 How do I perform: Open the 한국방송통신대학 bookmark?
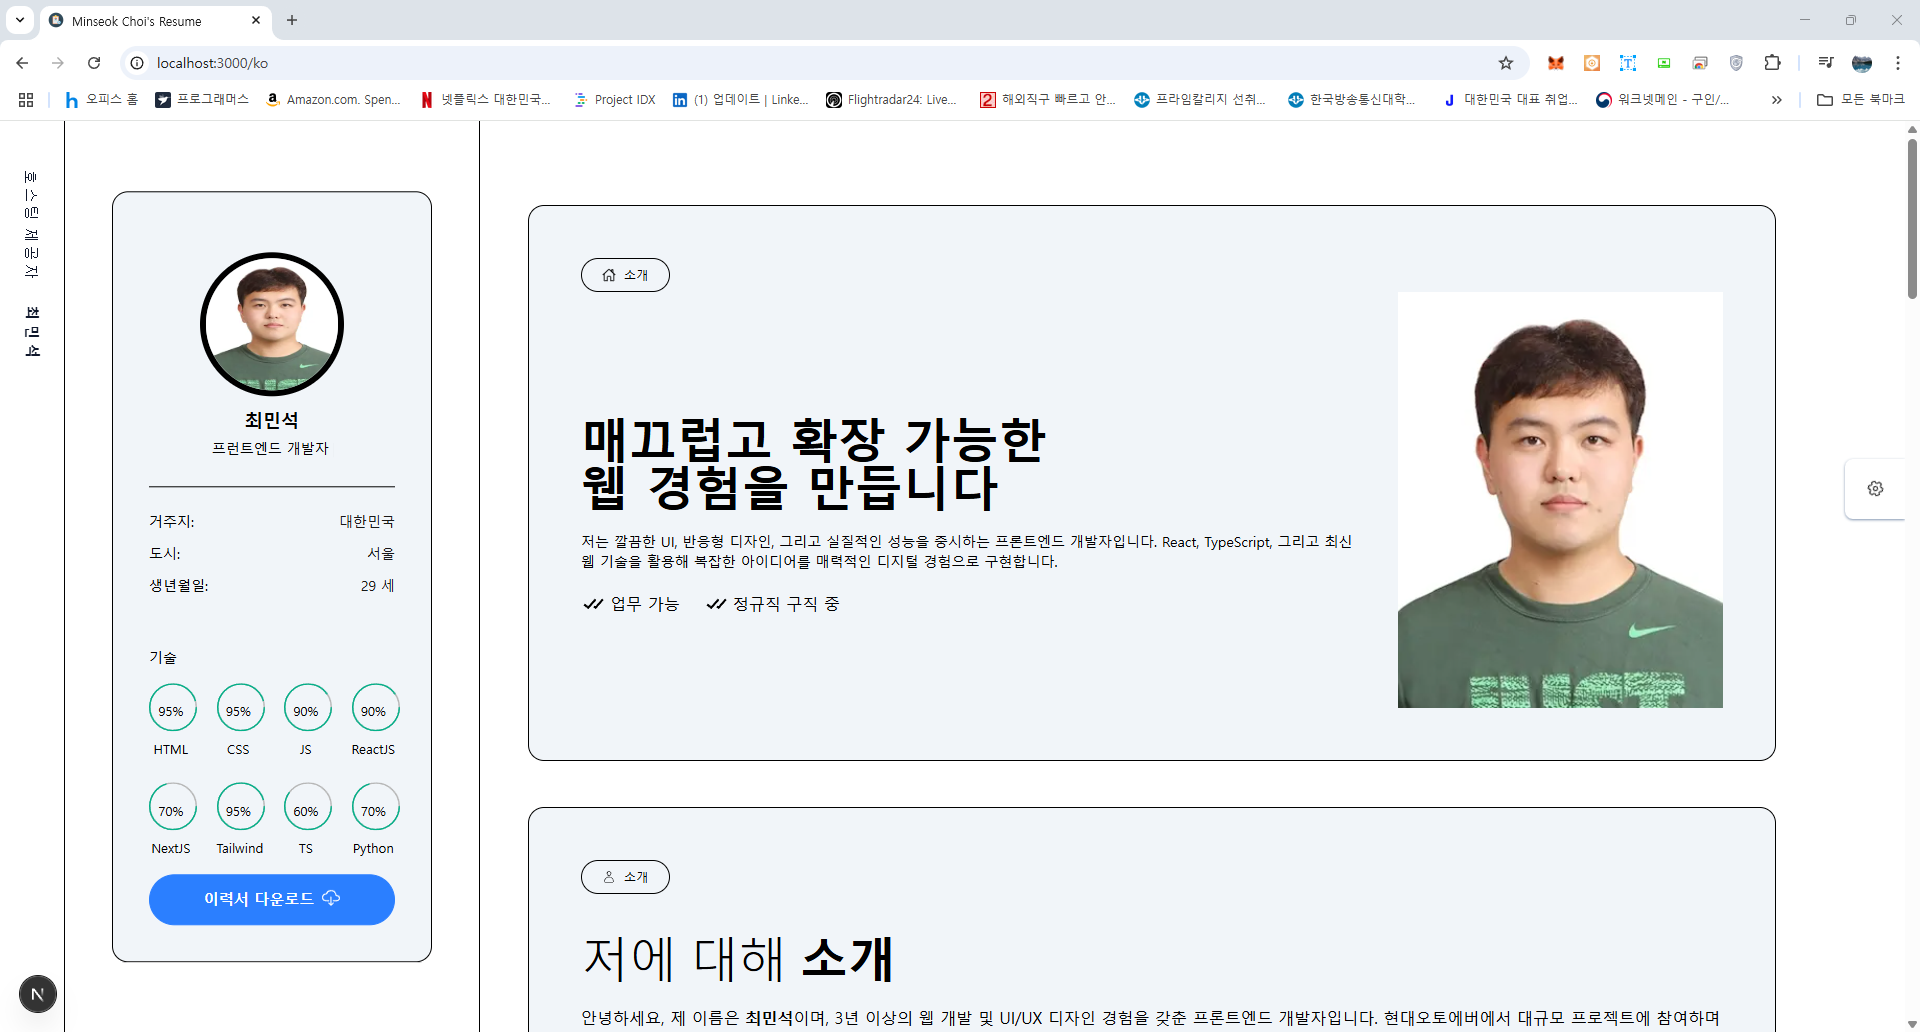click(x=1352, y=100)
